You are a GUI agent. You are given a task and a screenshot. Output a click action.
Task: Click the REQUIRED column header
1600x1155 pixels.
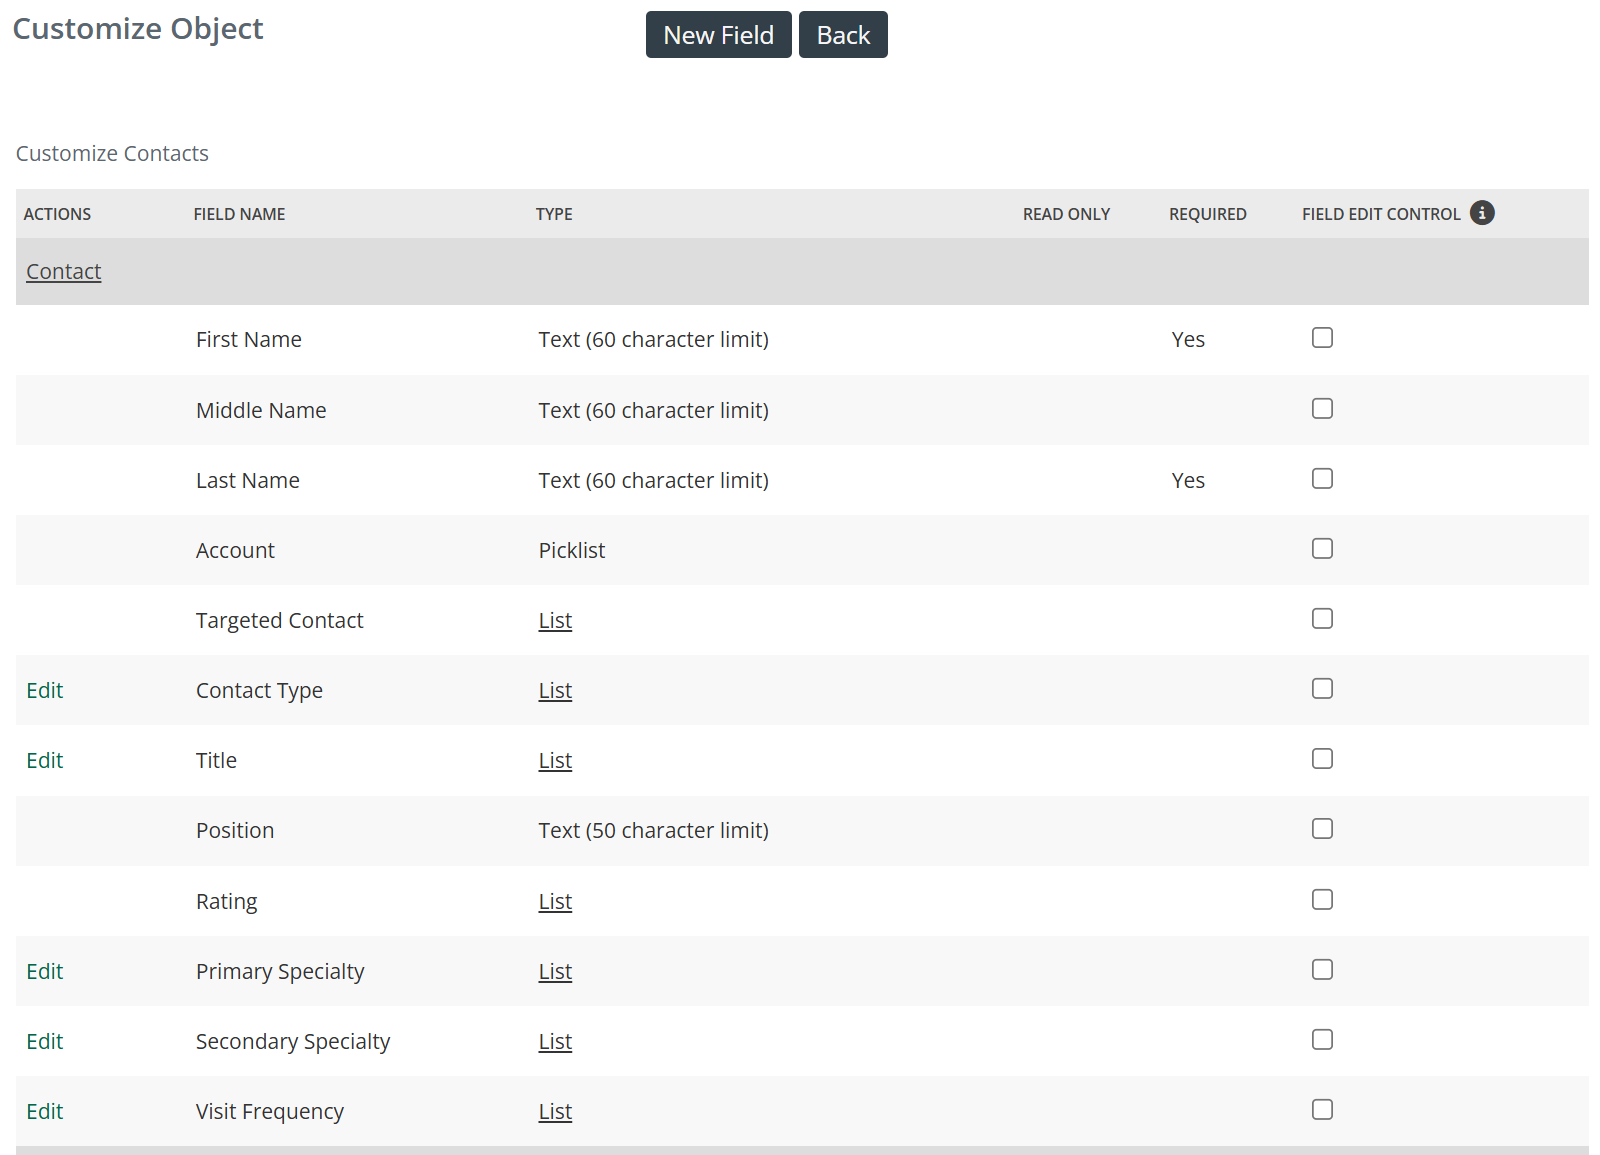(1208, 214)
